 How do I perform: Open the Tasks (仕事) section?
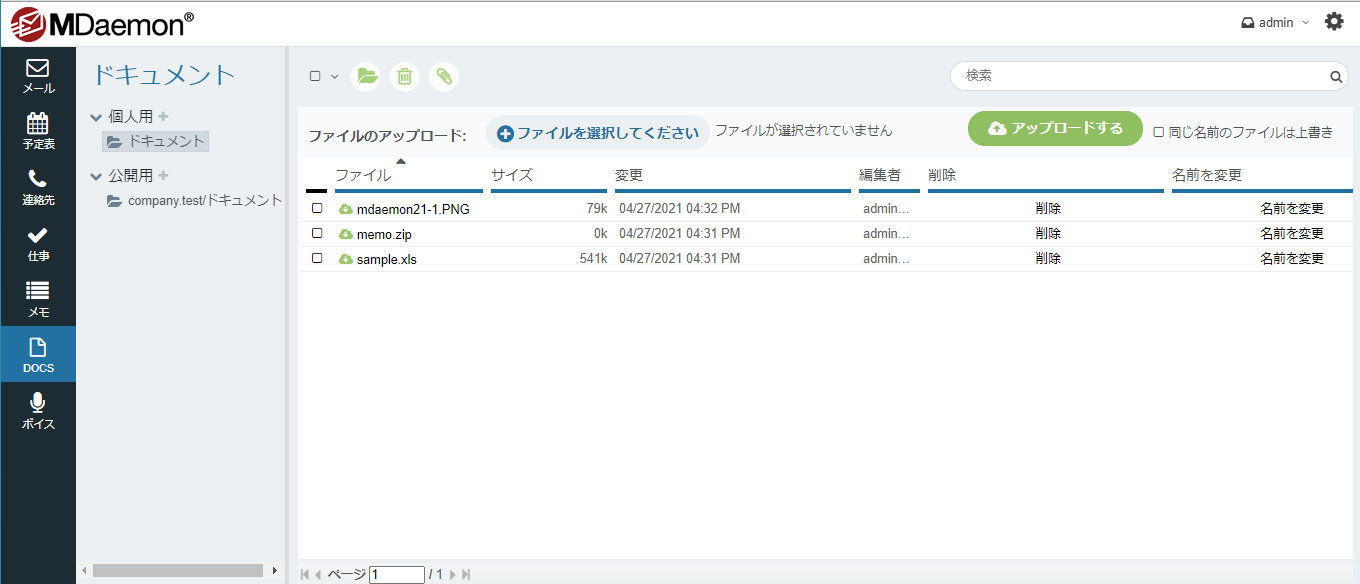tap(38, 244)
